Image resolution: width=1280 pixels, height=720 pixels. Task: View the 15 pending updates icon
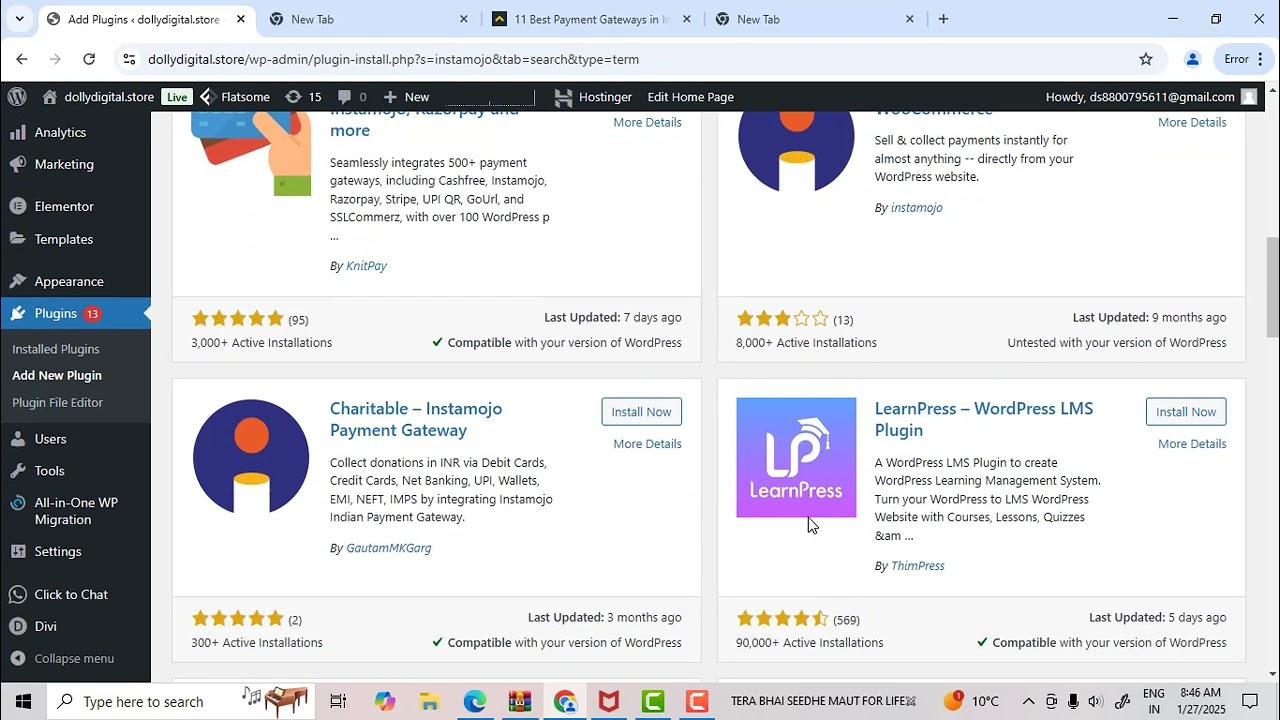tap(303, 97)
